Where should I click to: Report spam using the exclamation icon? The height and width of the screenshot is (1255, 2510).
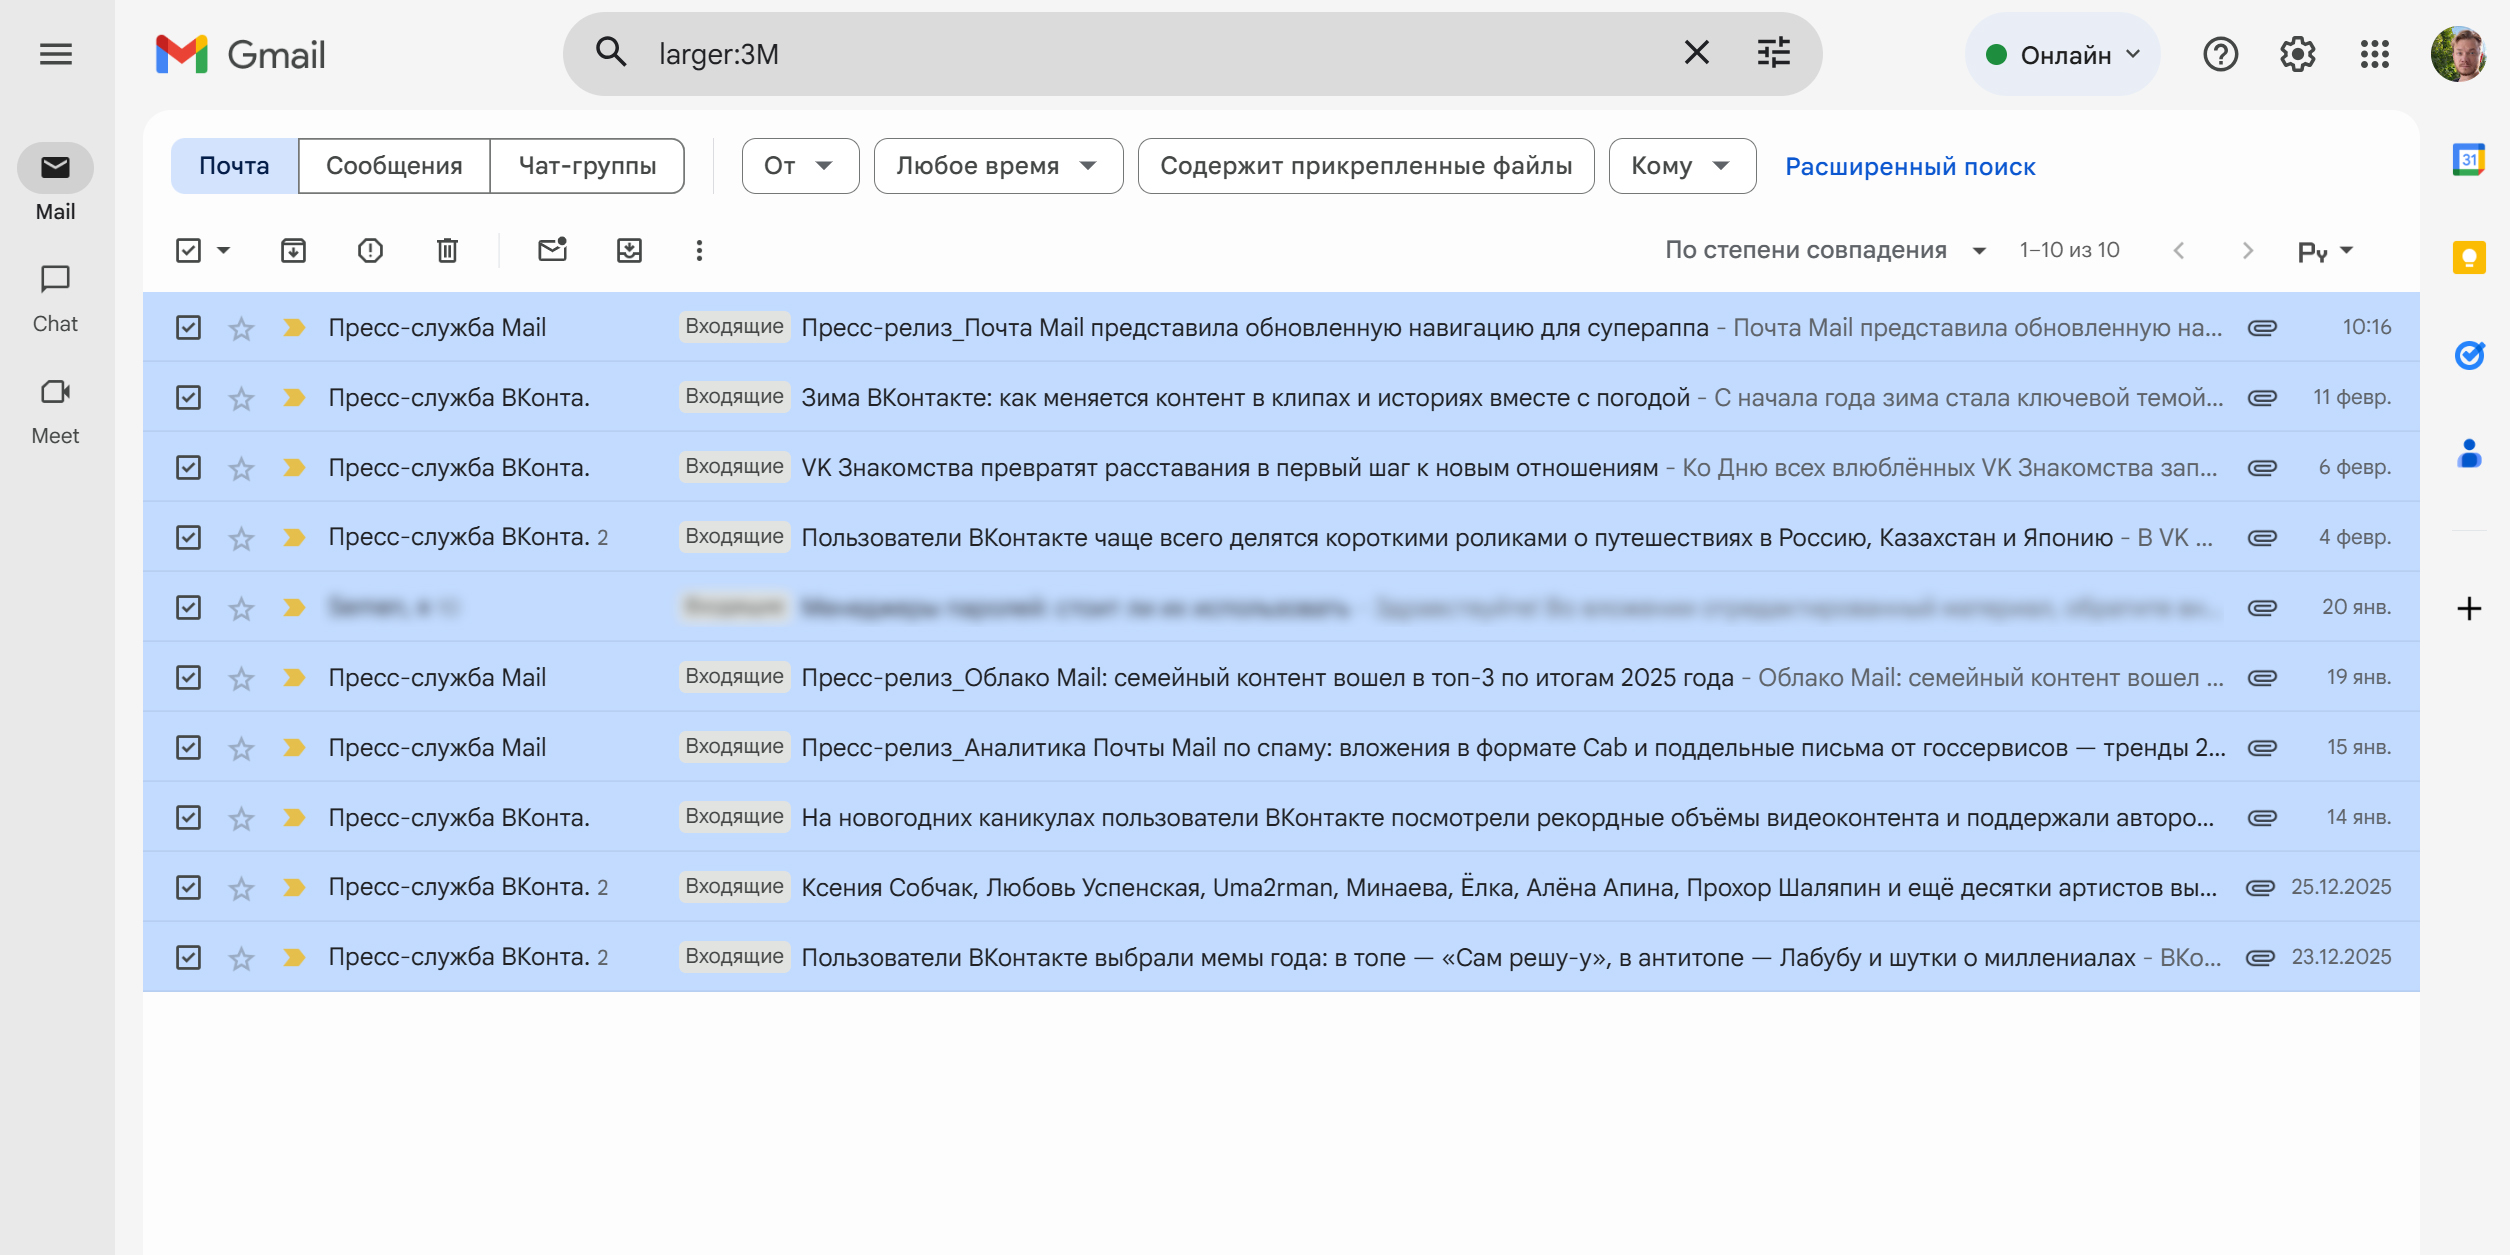370,250
